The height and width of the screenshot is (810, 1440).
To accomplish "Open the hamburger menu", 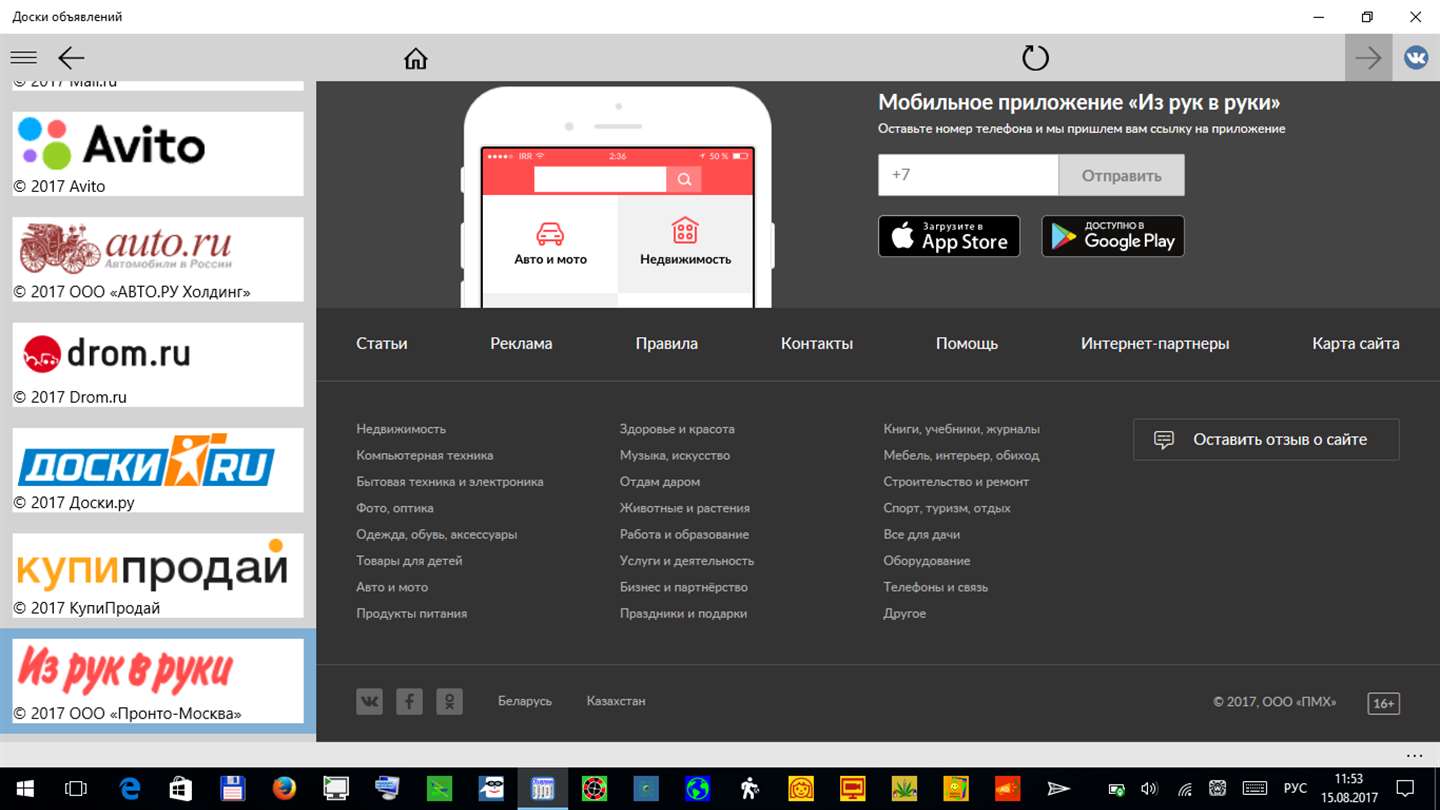I will 23,58.
